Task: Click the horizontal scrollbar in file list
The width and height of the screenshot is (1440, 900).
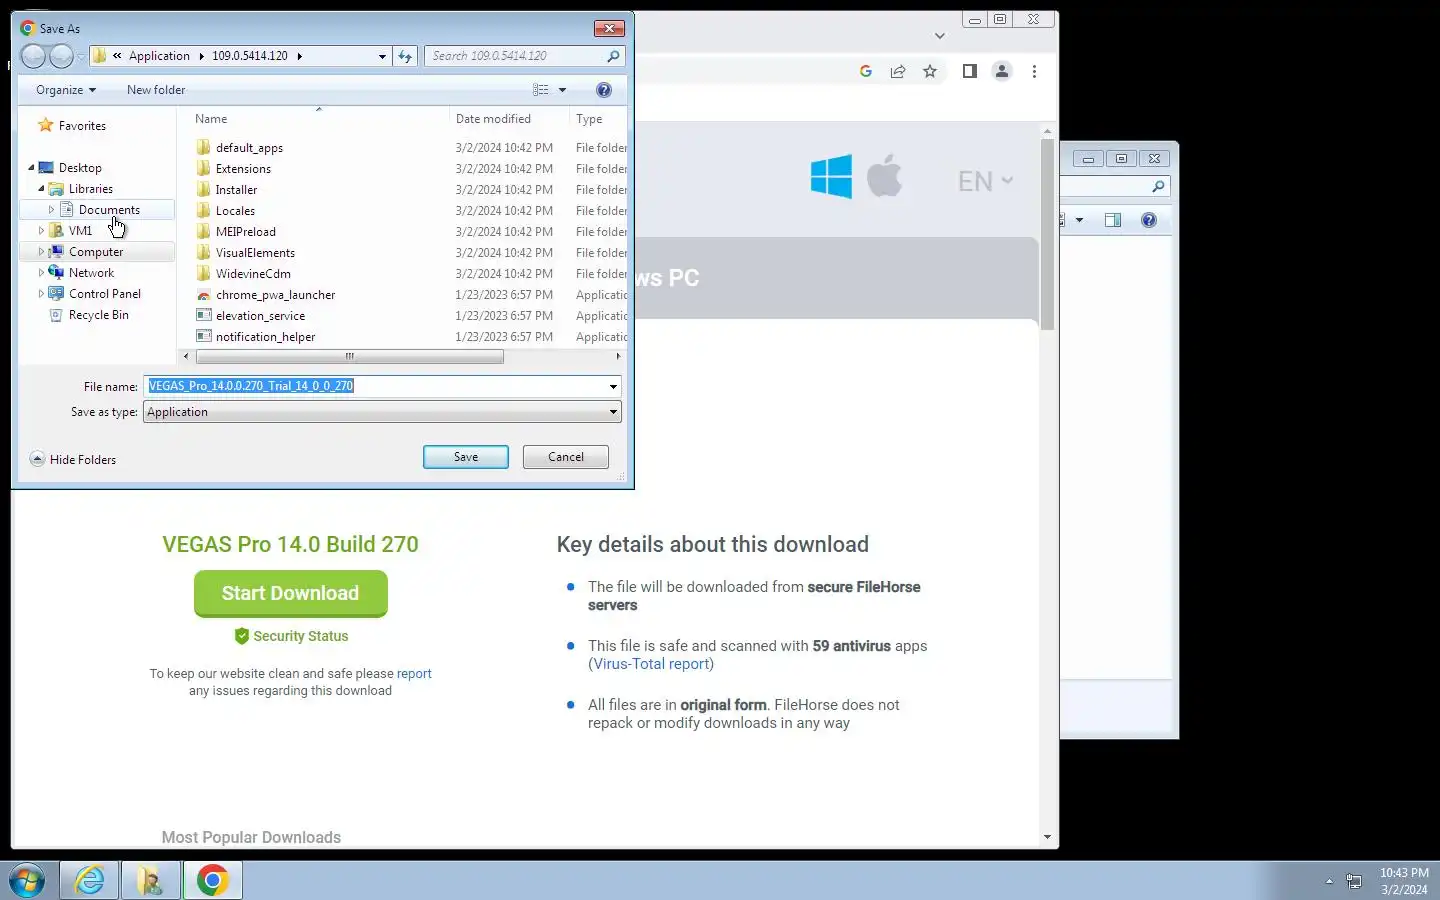Action: click(350, 356)
